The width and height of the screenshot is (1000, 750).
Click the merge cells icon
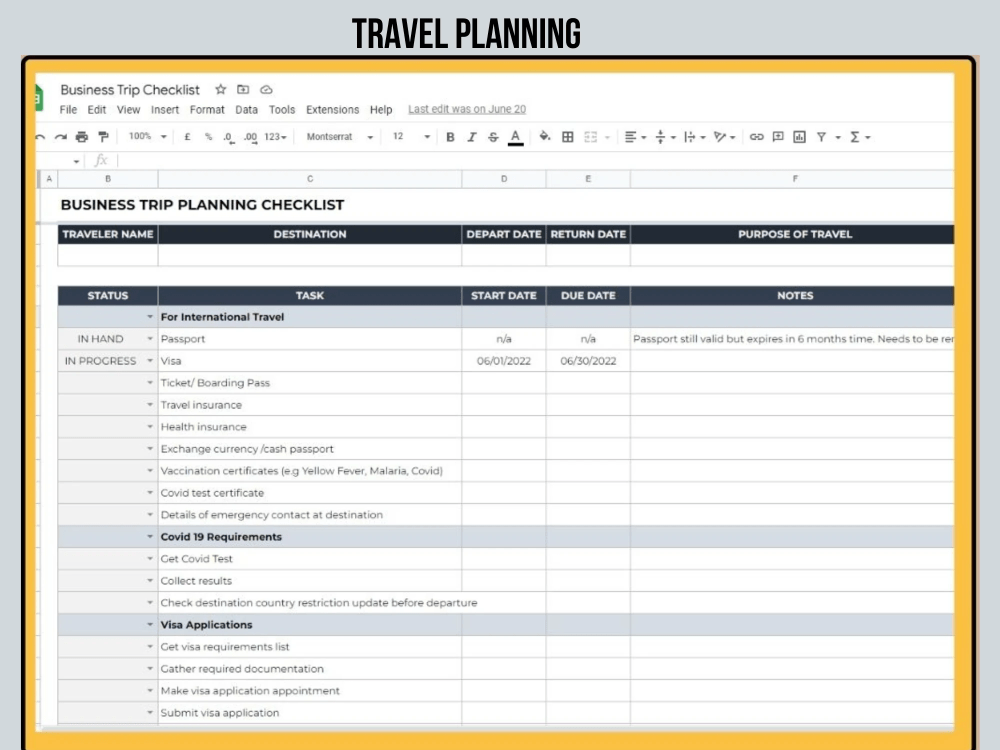[x=591, y=136]
